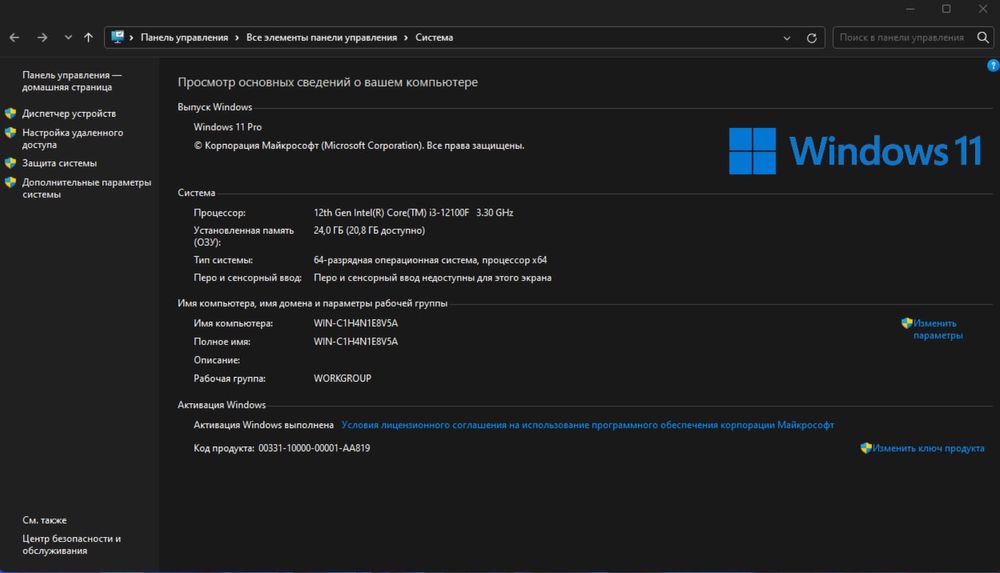The height and width of the screenshot is (573, 1000).
Task: Click shield icon next to 'Изменить параметры'
Action: pyautogui.click(x=906, y=323)
